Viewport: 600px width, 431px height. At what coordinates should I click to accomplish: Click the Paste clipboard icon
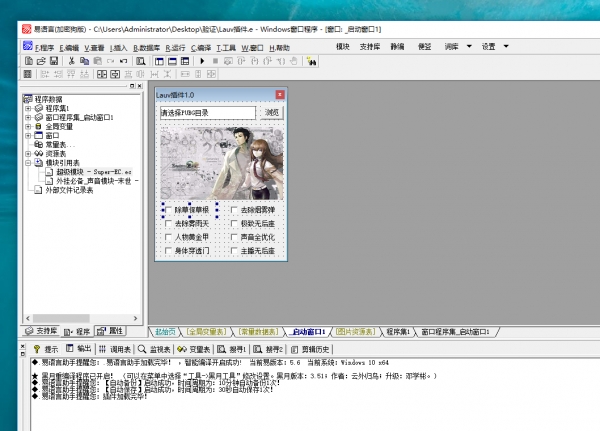[98, 61]
